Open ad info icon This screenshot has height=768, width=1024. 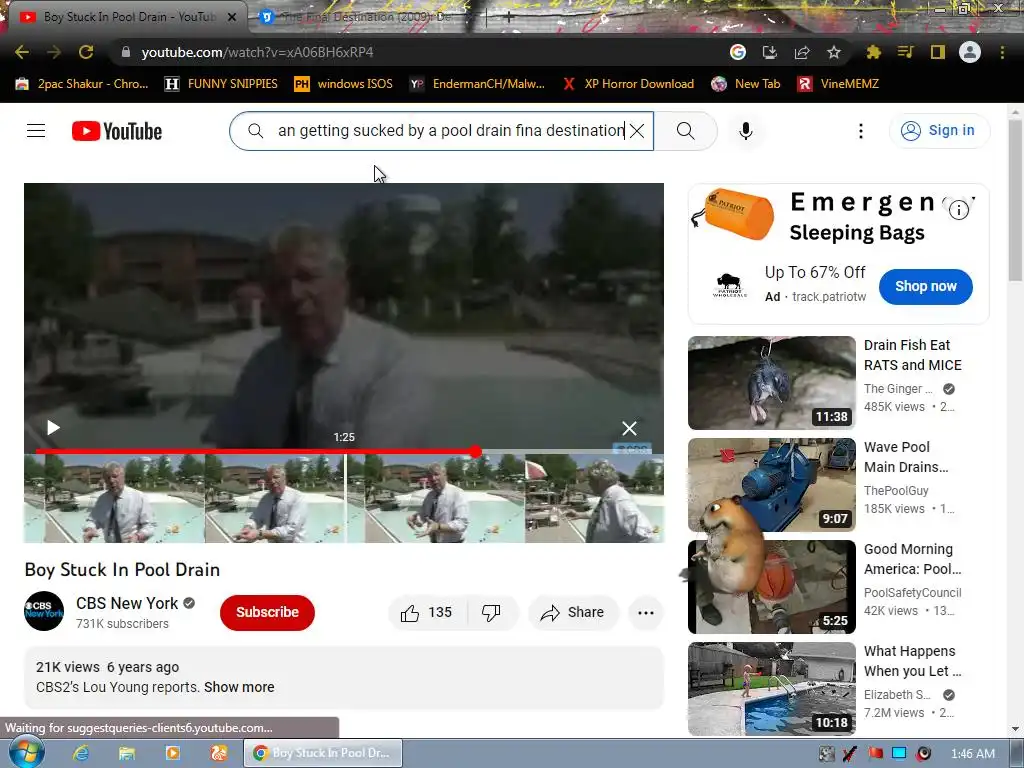[959, 210]
